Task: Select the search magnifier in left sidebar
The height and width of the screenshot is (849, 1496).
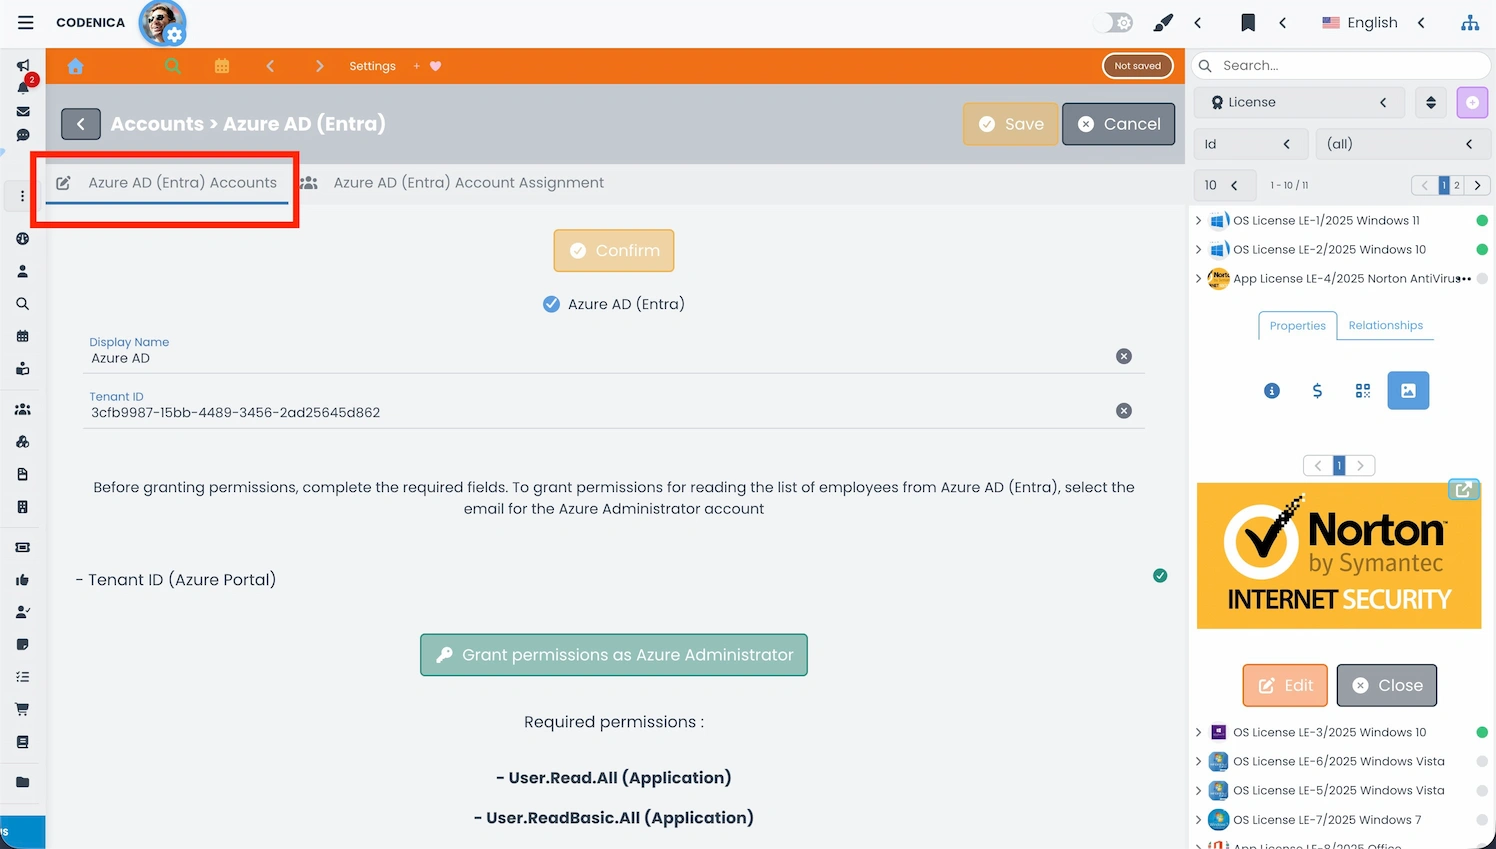Action: pos(22,304)
